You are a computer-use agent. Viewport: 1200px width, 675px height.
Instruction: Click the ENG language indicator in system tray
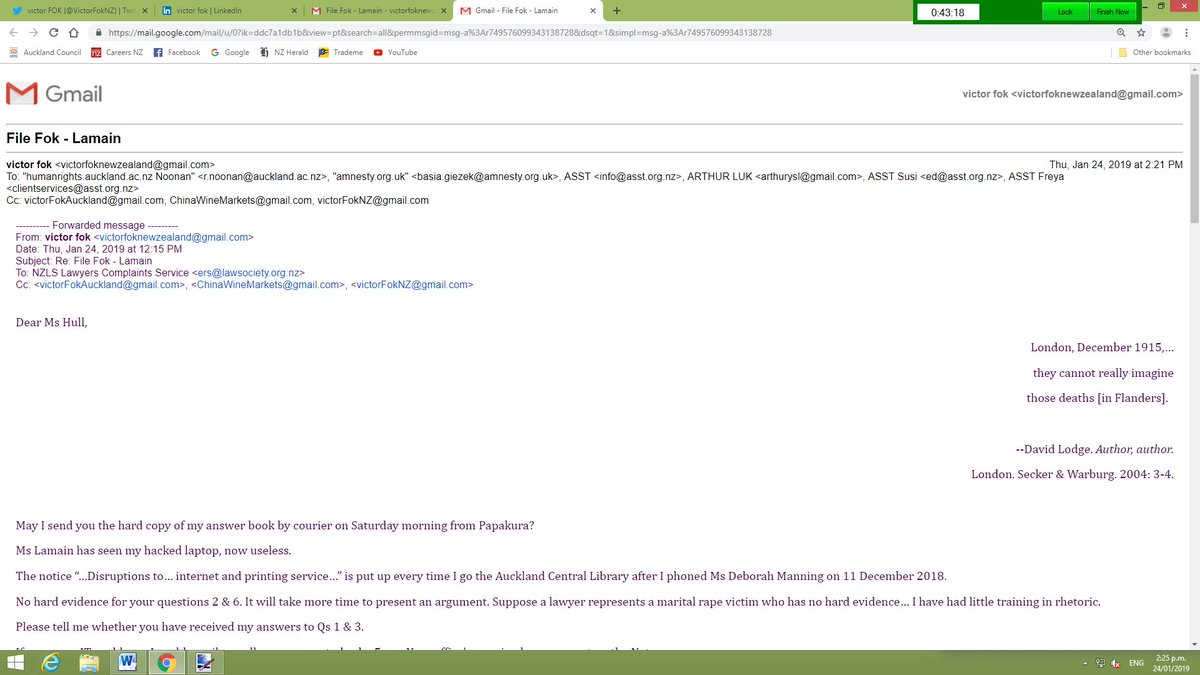(1137, 663)
